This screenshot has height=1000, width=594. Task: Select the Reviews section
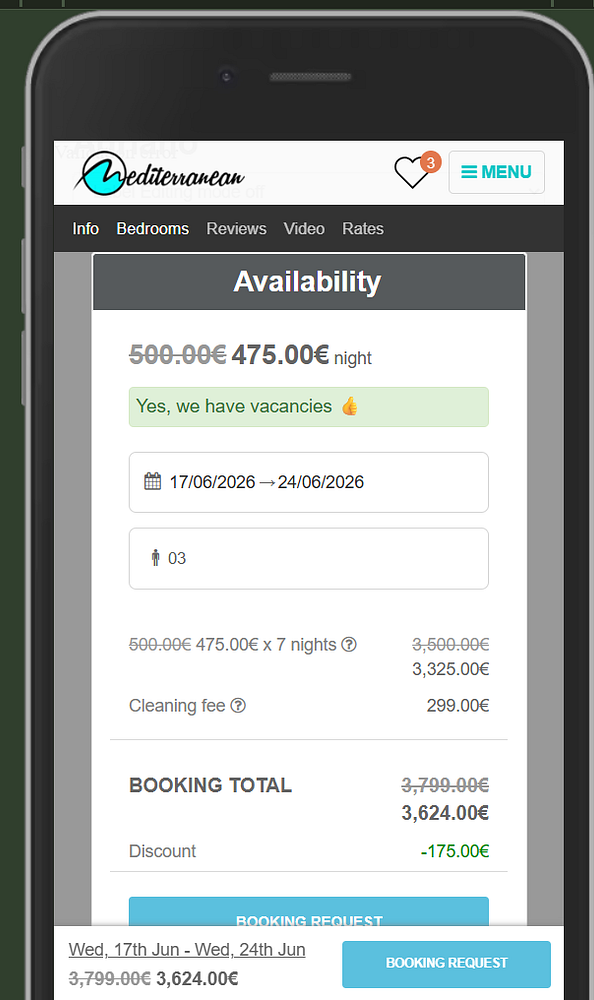pyautogui.click(x=236, y=229)
